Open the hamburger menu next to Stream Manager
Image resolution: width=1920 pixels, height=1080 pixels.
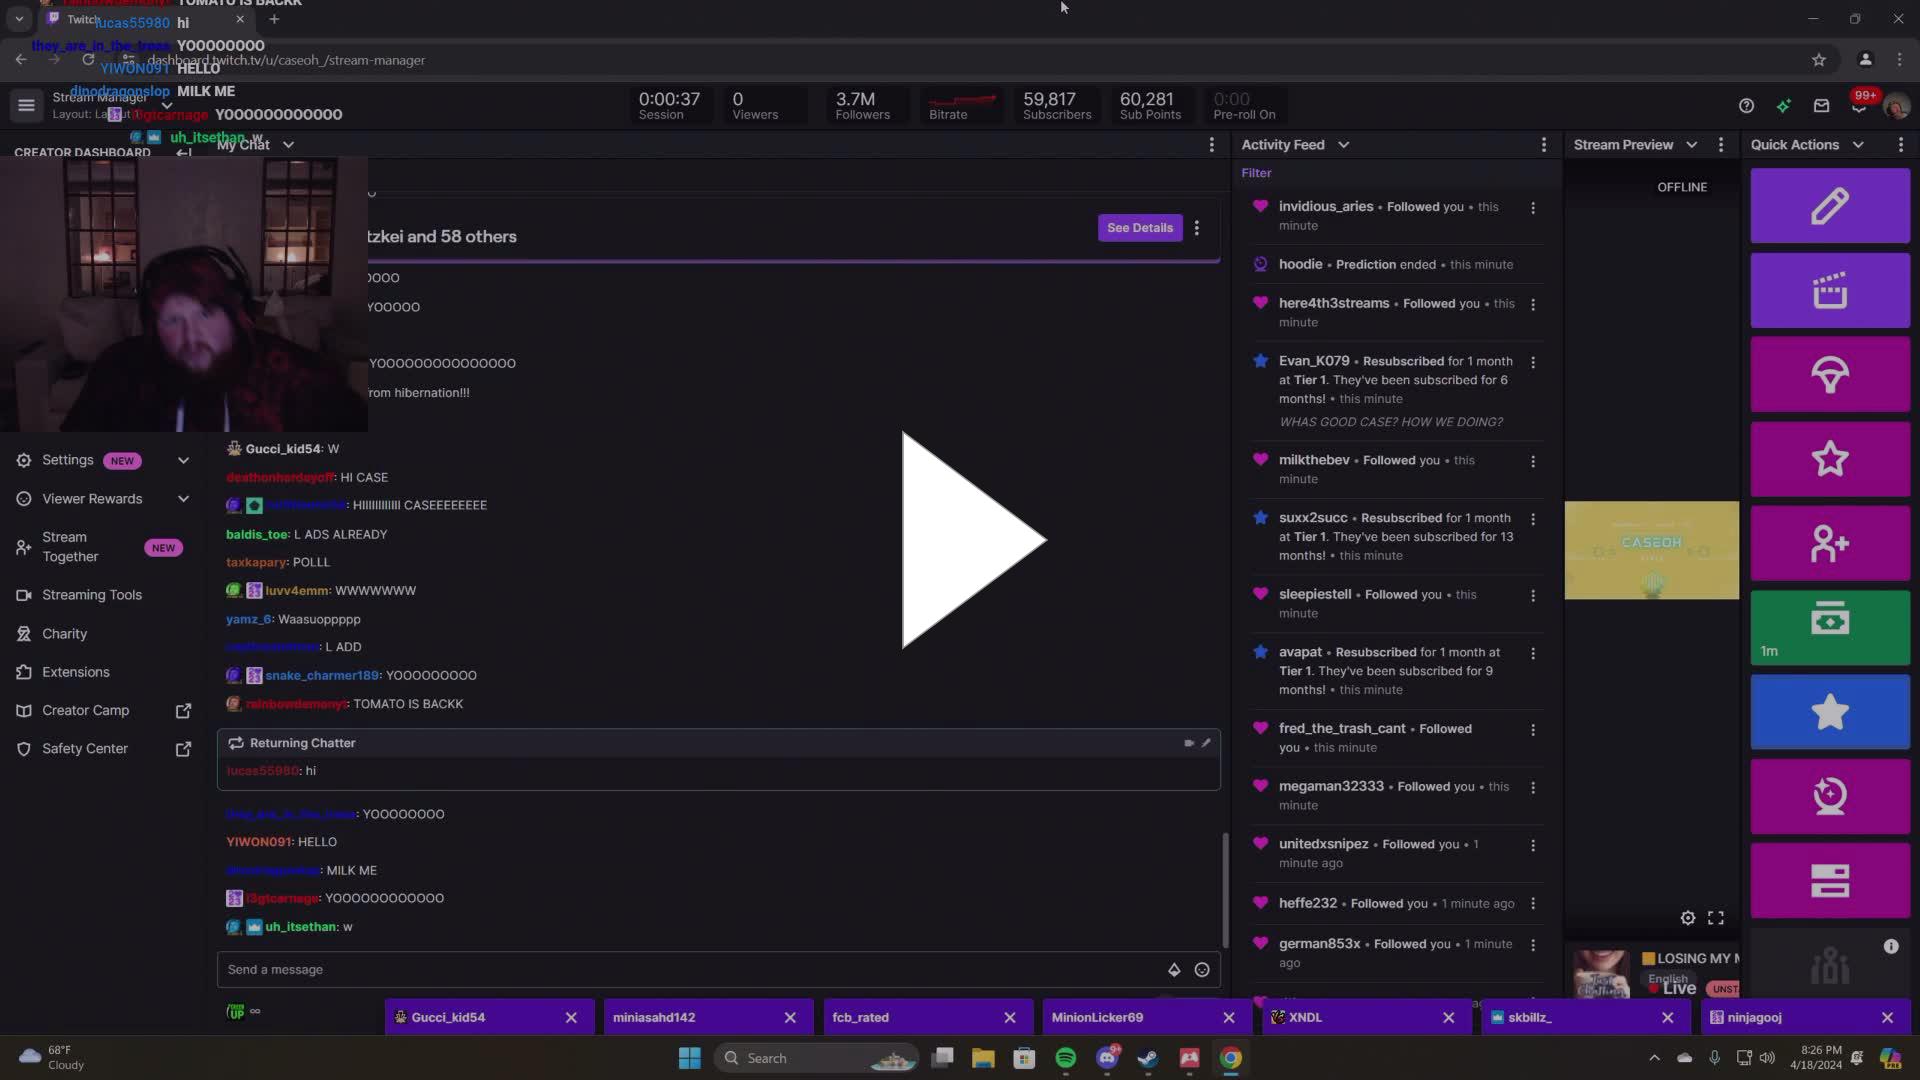[25, 105]
